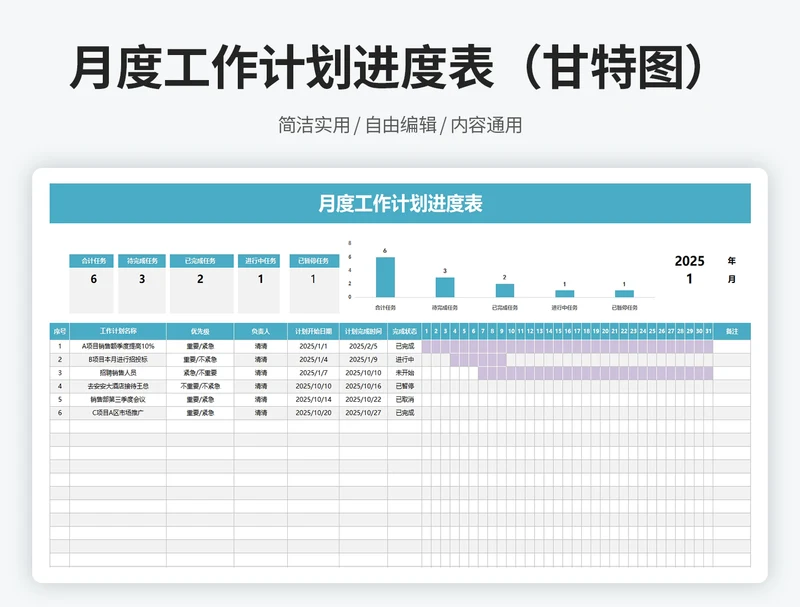This screenshot has width=800, height=607.
Task: Click the 计划完成时间 column header
Action: pos(363,331)
